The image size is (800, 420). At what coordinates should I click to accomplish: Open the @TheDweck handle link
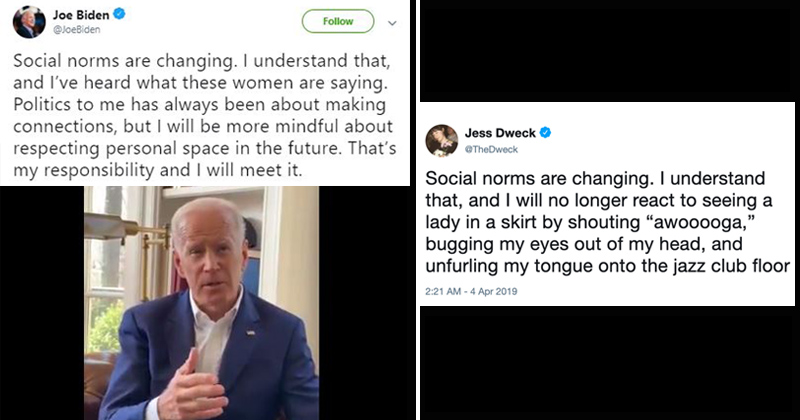click(491, 150)
